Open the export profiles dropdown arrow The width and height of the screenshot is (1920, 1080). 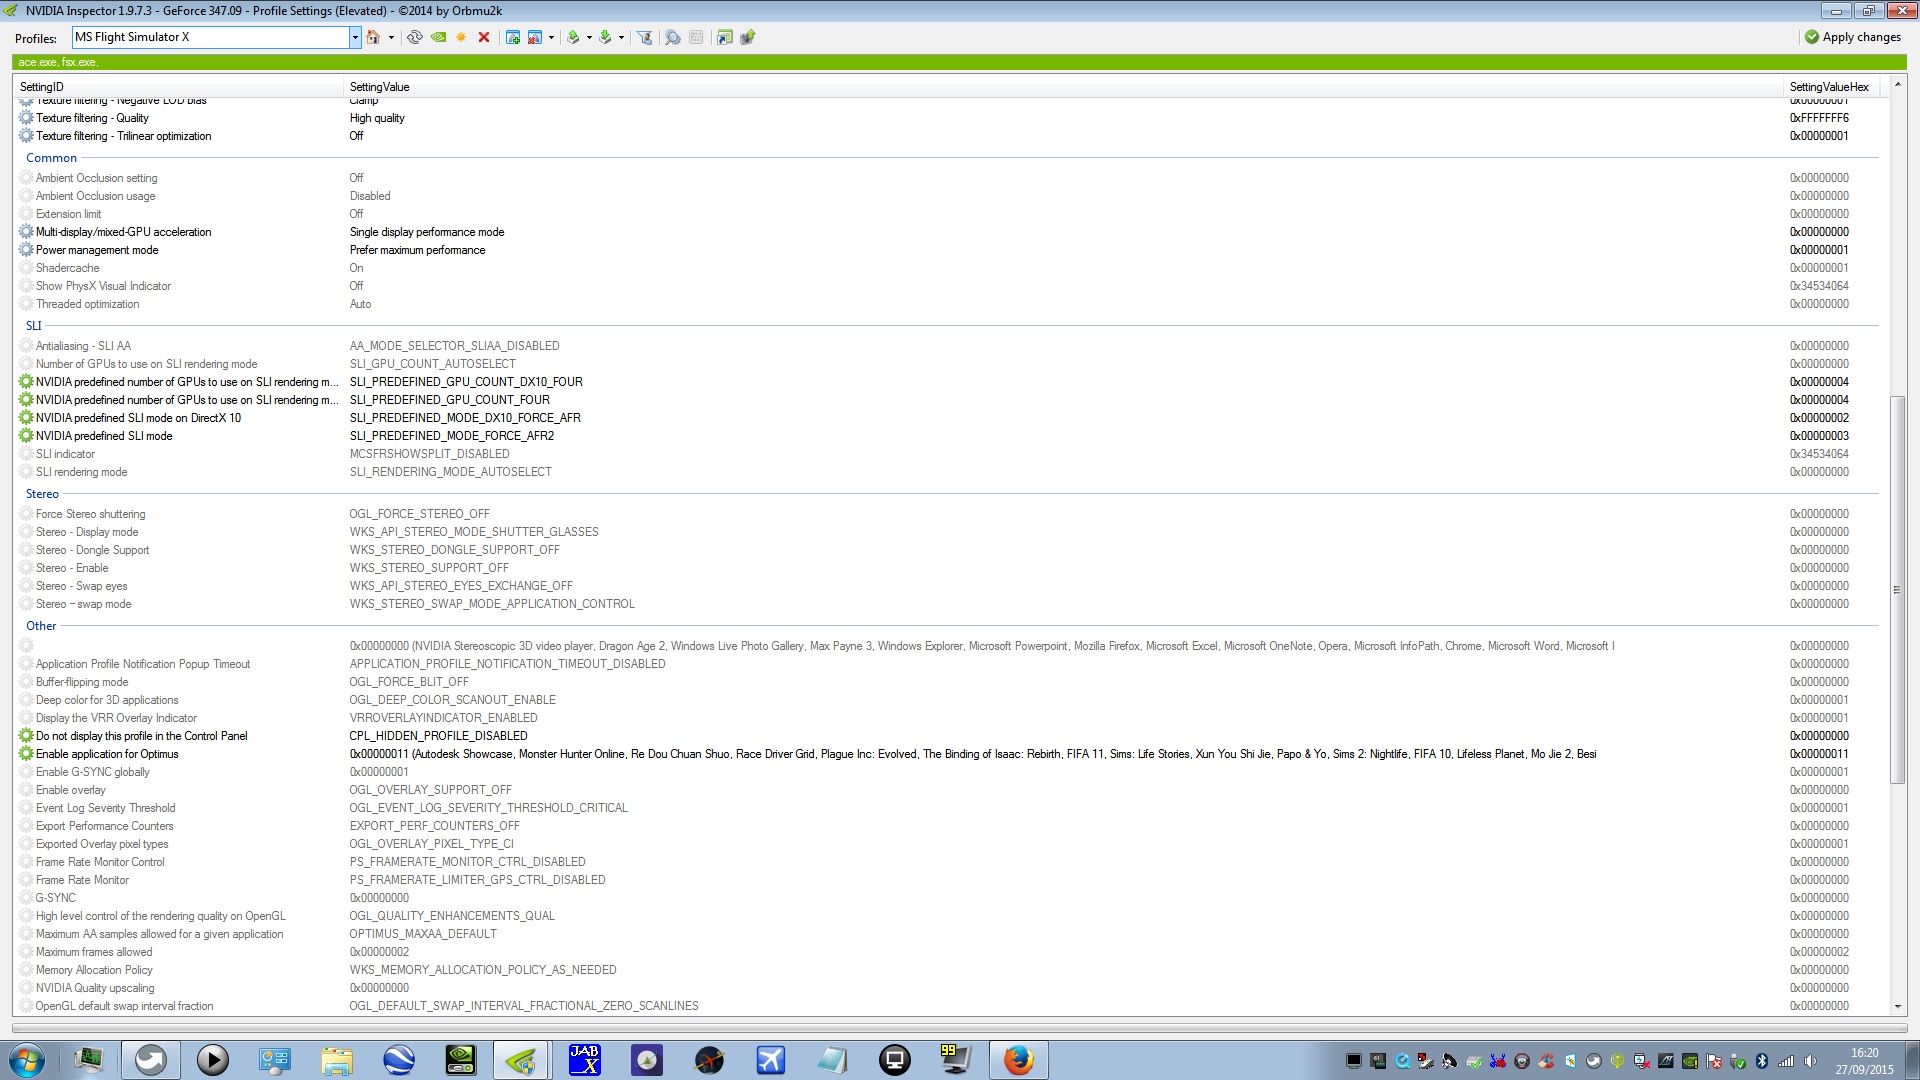point(589,37)
